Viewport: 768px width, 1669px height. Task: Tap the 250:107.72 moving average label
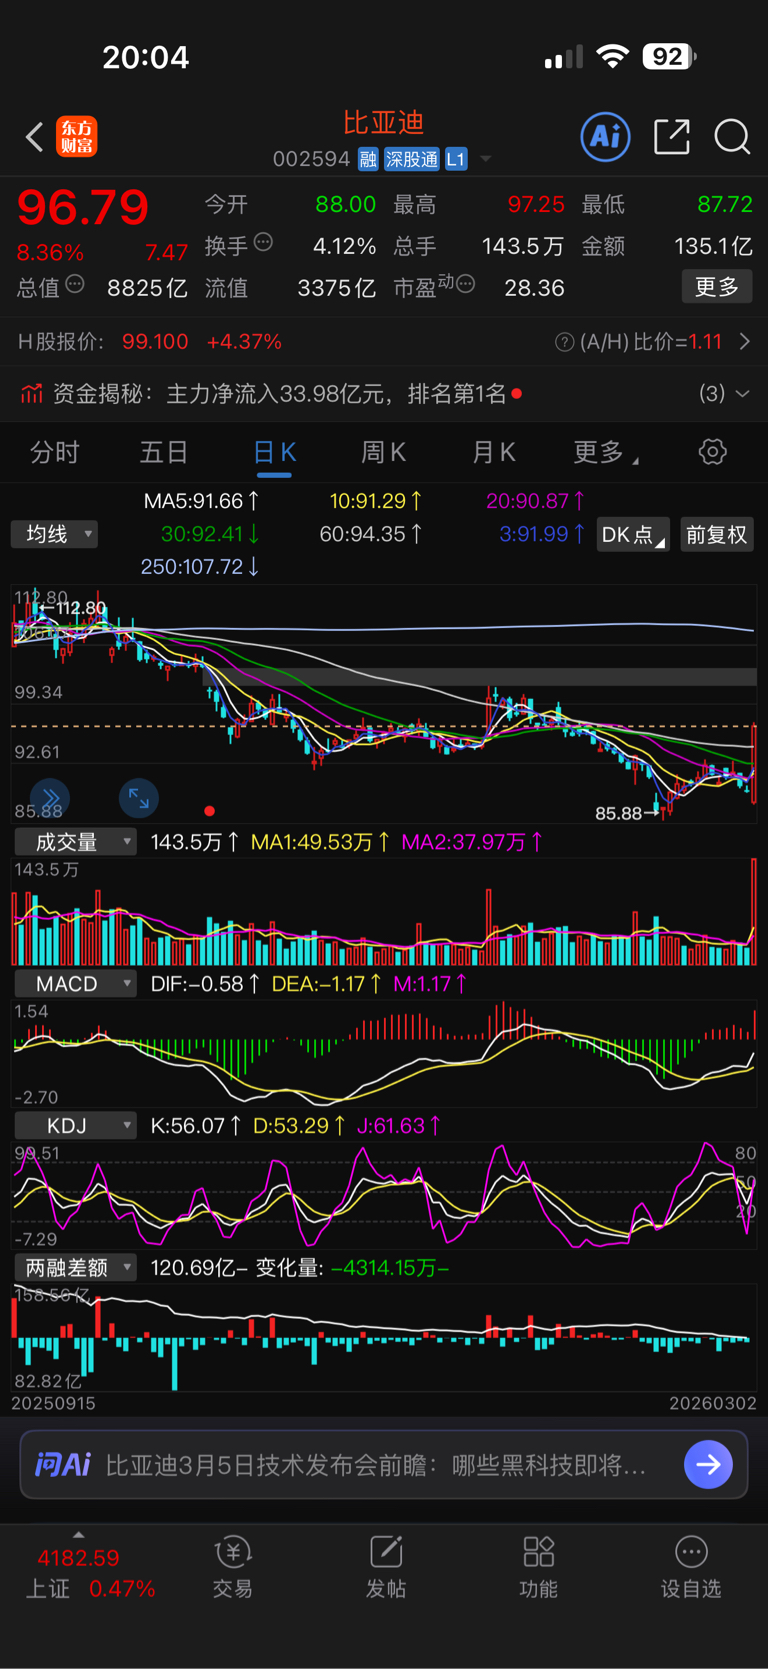(x=200, y=567)
